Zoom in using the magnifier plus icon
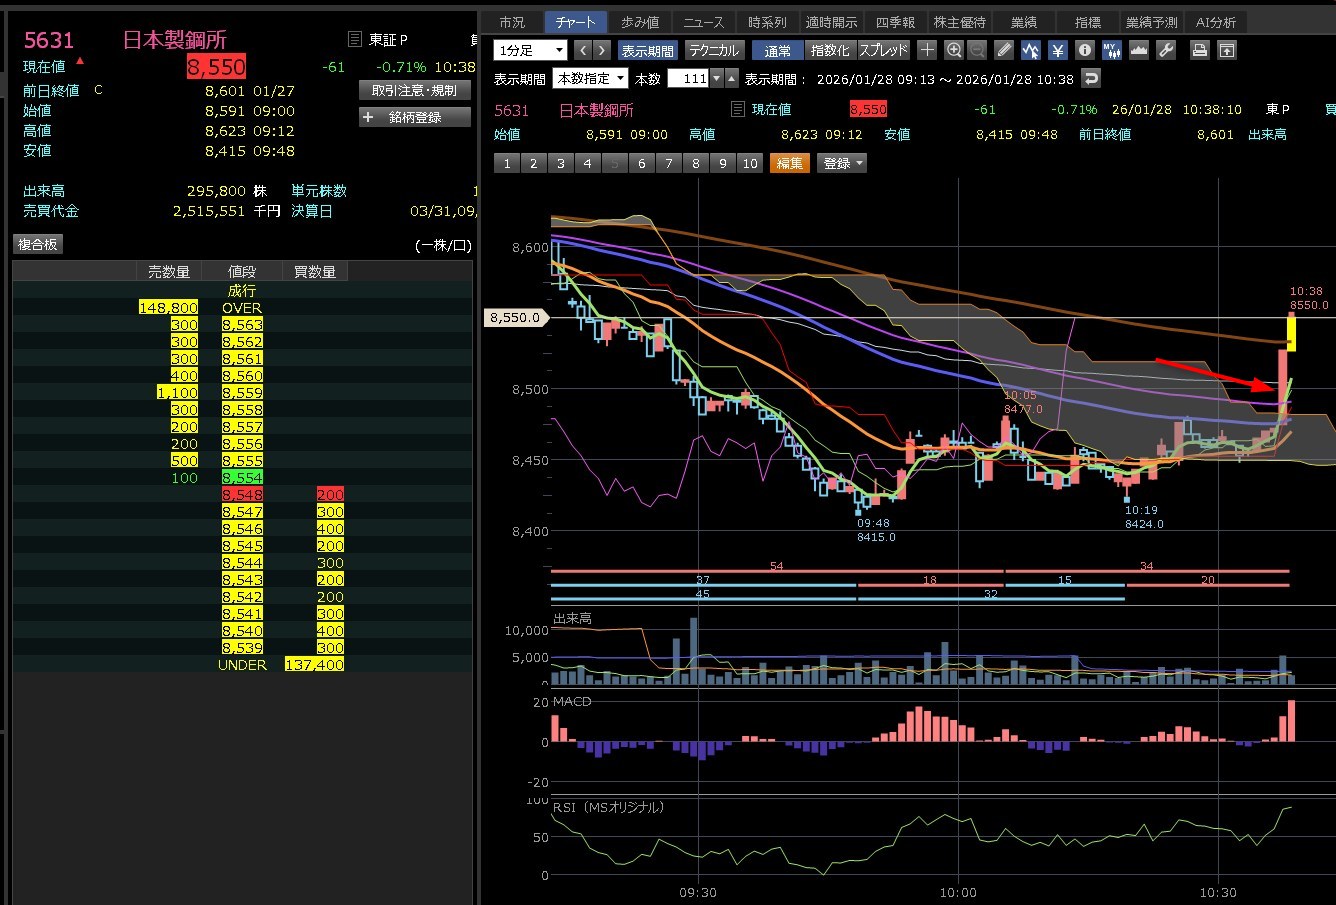Screen dimensions: 1336x905 tap(954, 50)
